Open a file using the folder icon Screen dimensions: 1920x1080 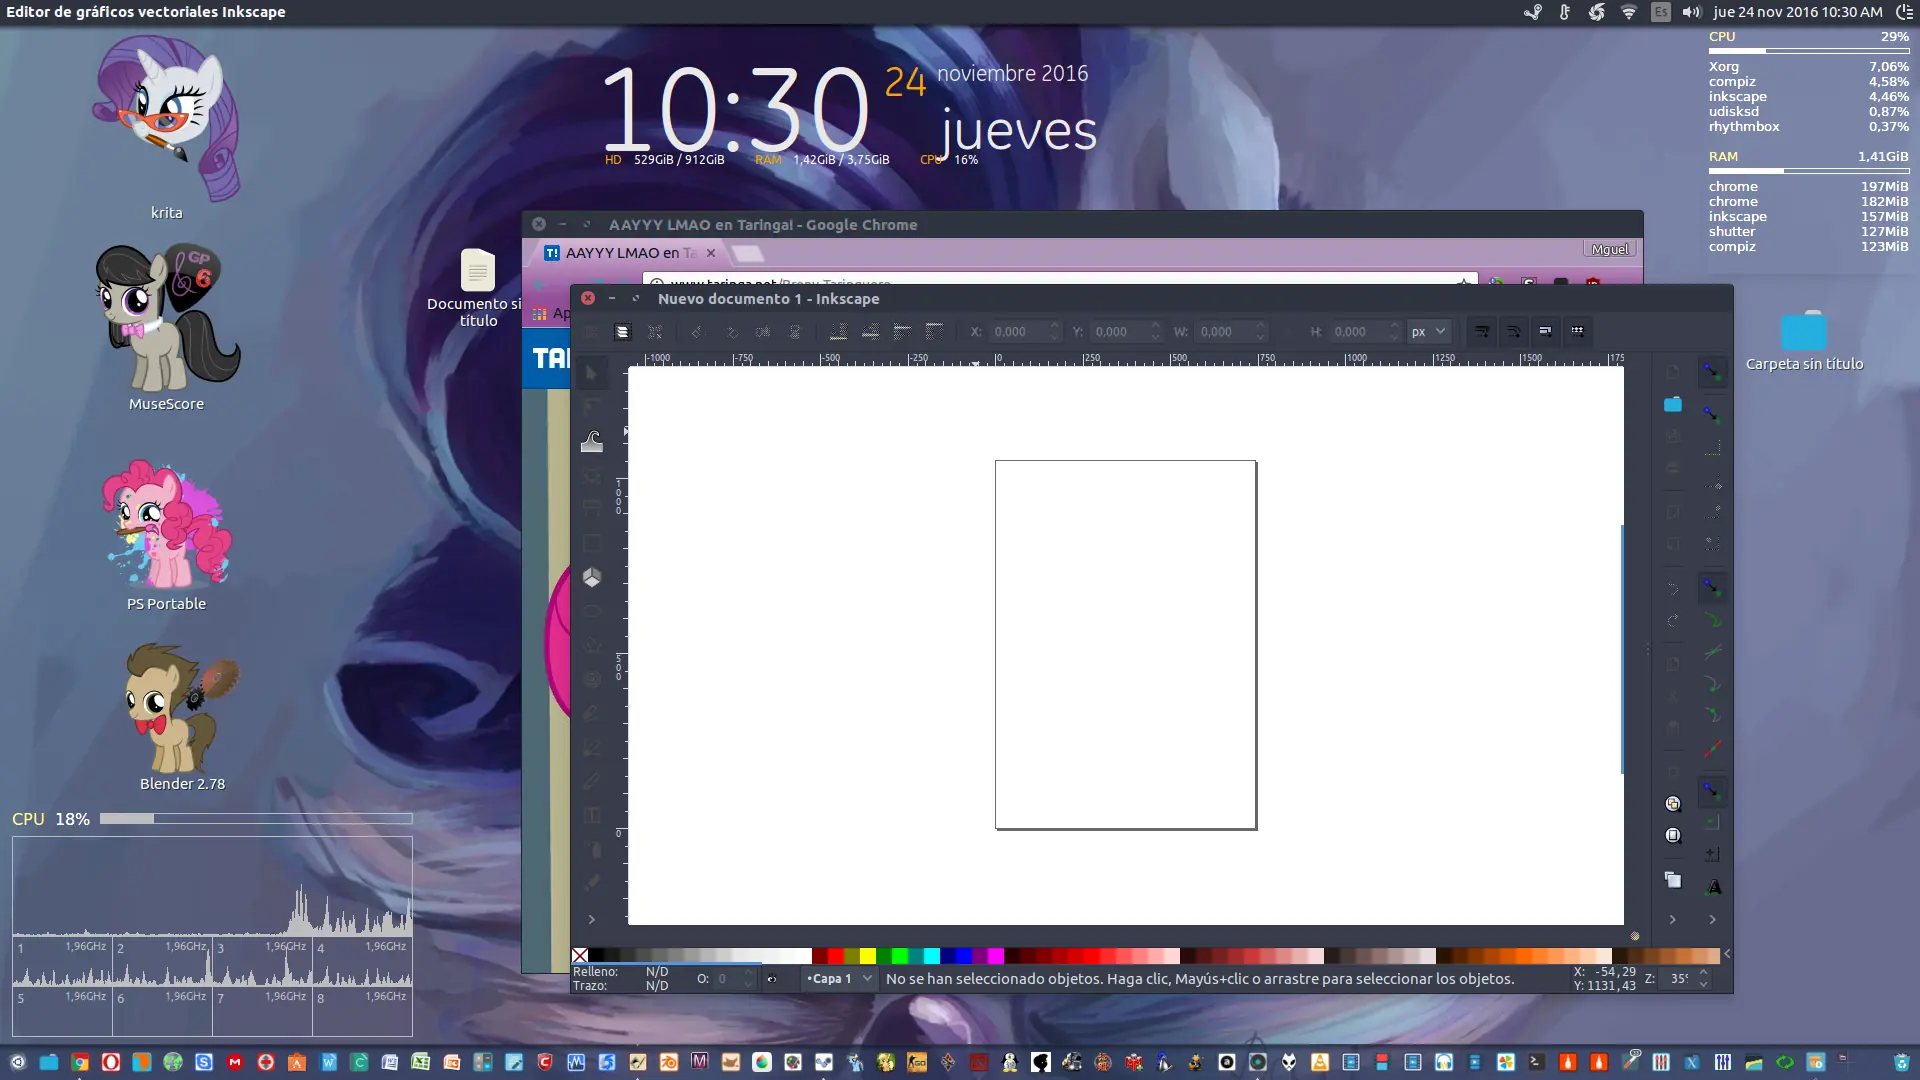coord(1673,406)
